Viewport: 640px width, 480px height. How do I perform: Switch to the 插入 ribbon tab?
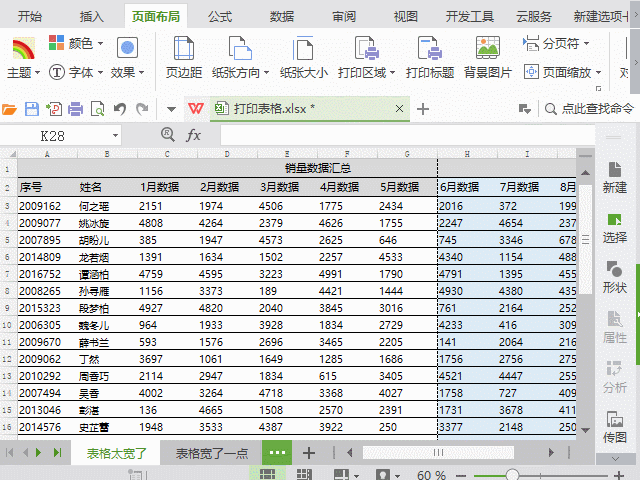click(91, 17)
